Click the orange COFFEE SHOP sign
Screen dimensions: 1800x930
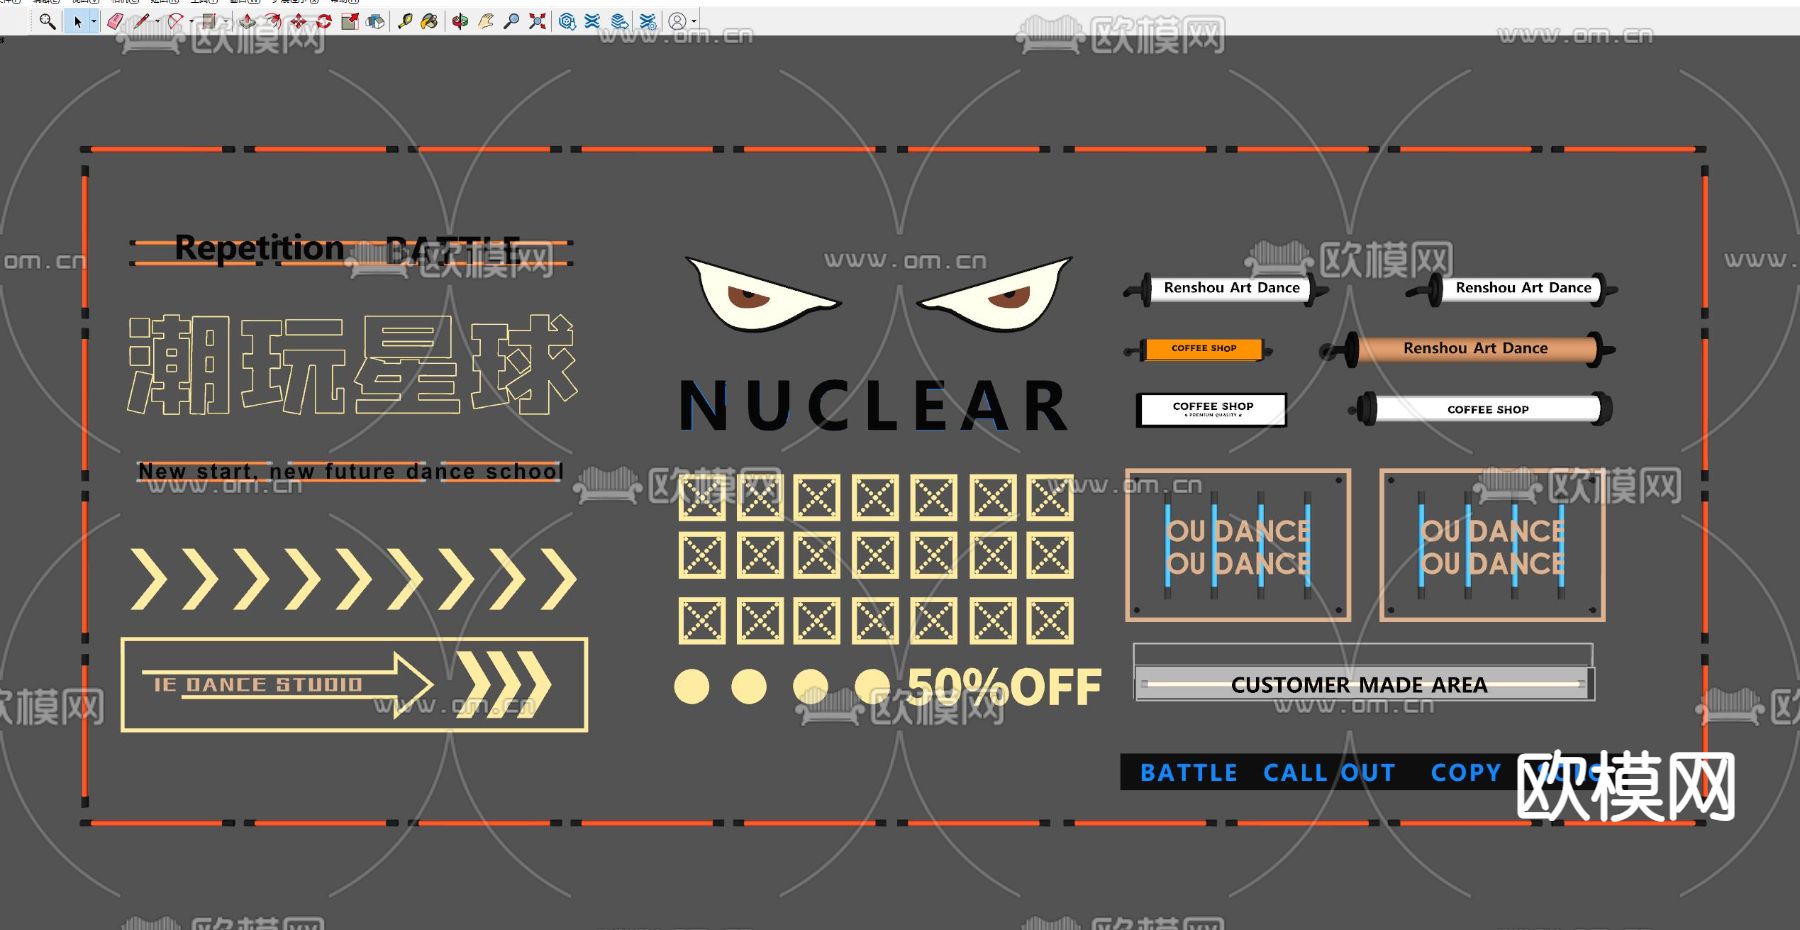1204,349
